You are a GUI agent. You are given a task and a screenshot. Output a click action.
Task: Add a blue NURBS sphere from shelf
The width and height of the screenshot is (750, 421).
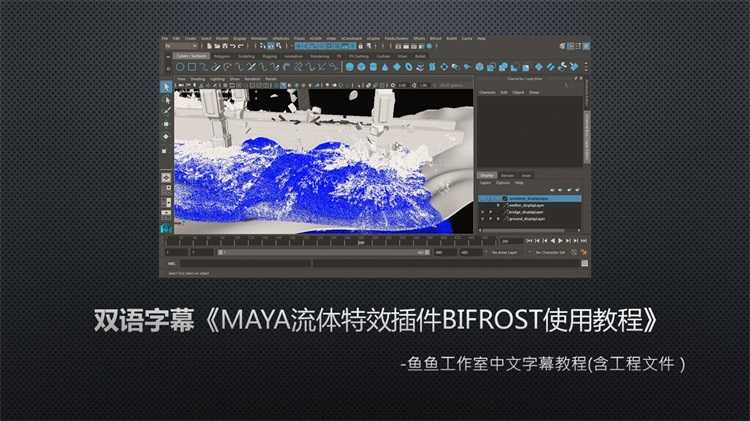[x=350, y=67]
